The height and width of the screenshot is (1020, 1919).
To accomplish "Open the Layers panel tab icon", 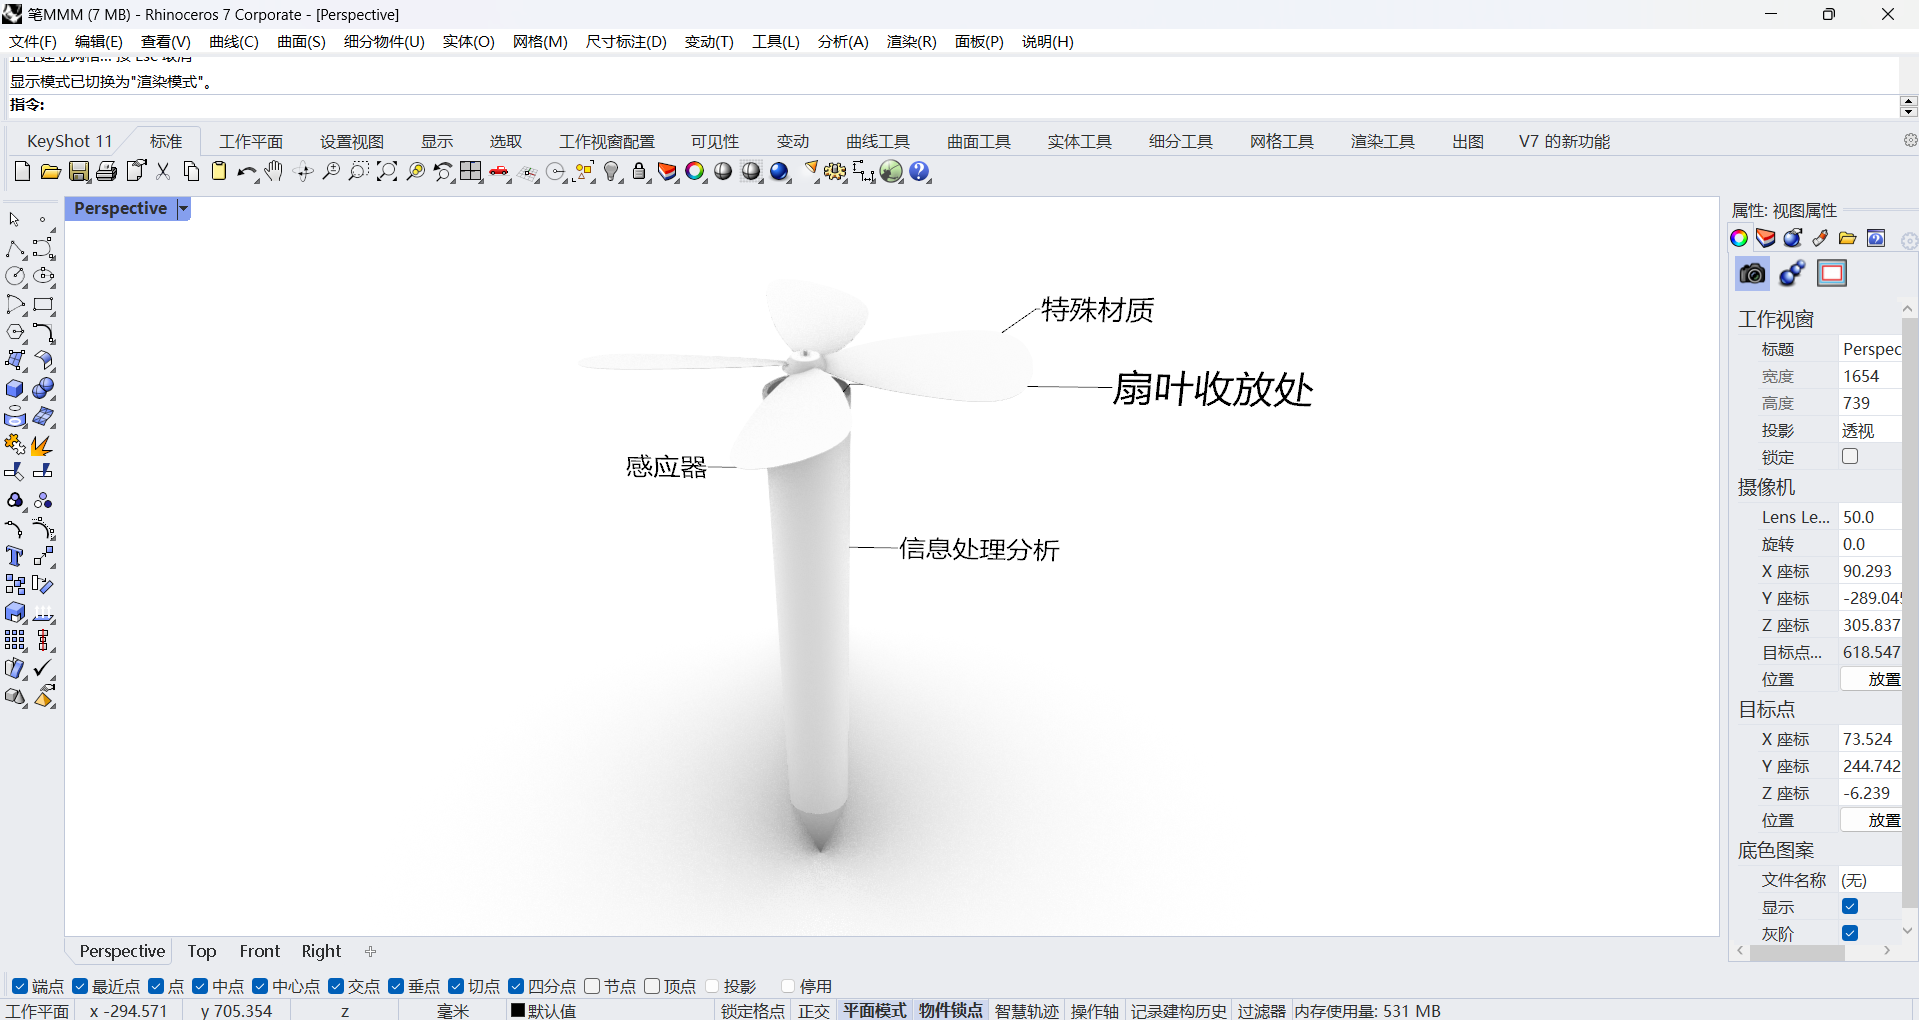I will (x=1766, y=238).
